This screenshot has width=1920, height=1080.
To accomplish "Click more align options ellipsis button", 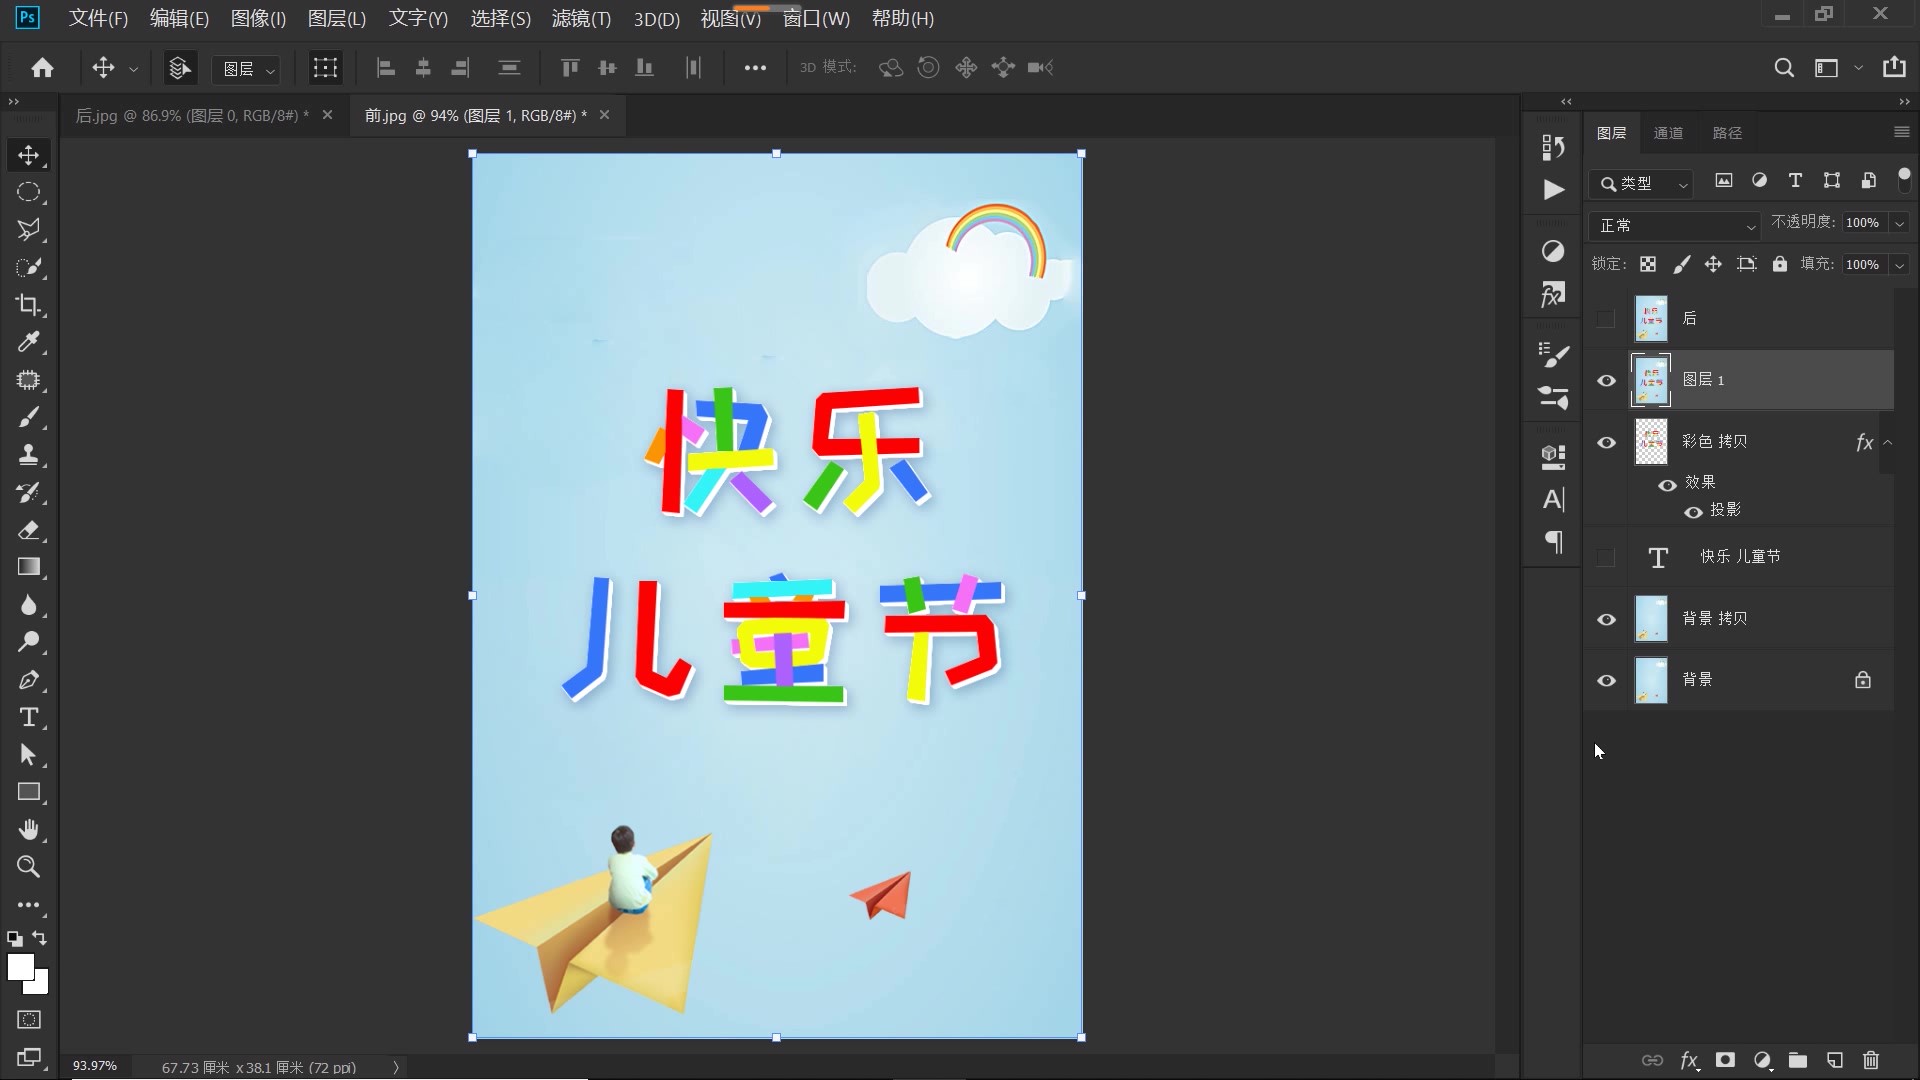I will click(x=755, y=68).
